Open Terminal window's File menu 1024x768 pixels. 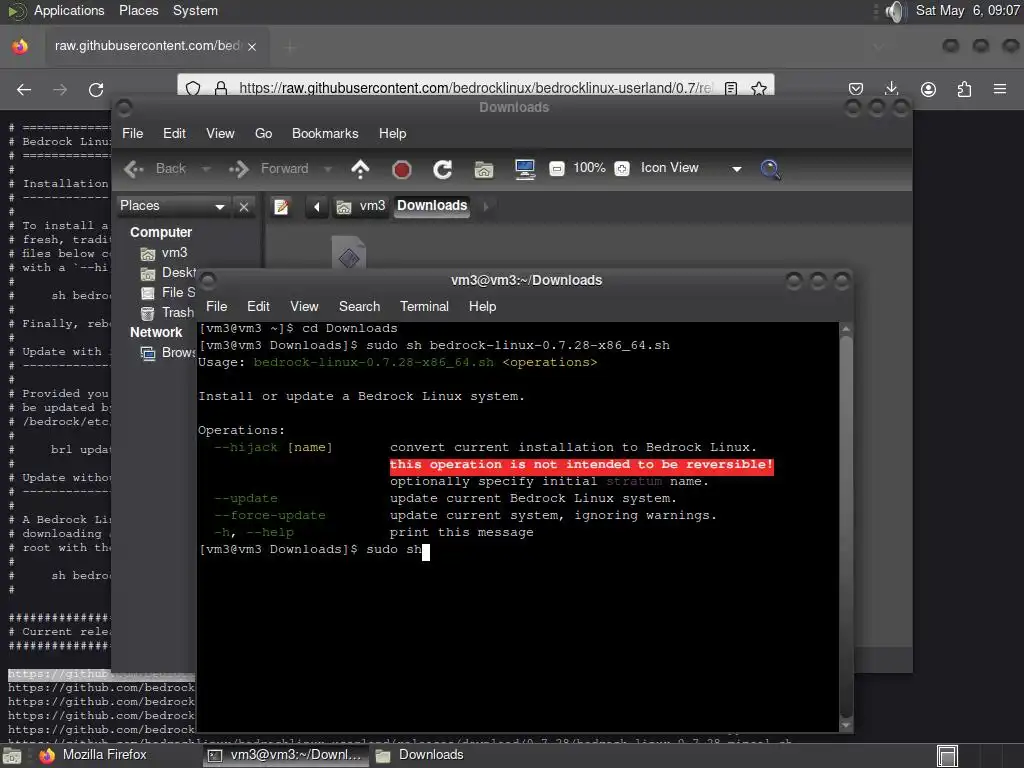(217, 306)
